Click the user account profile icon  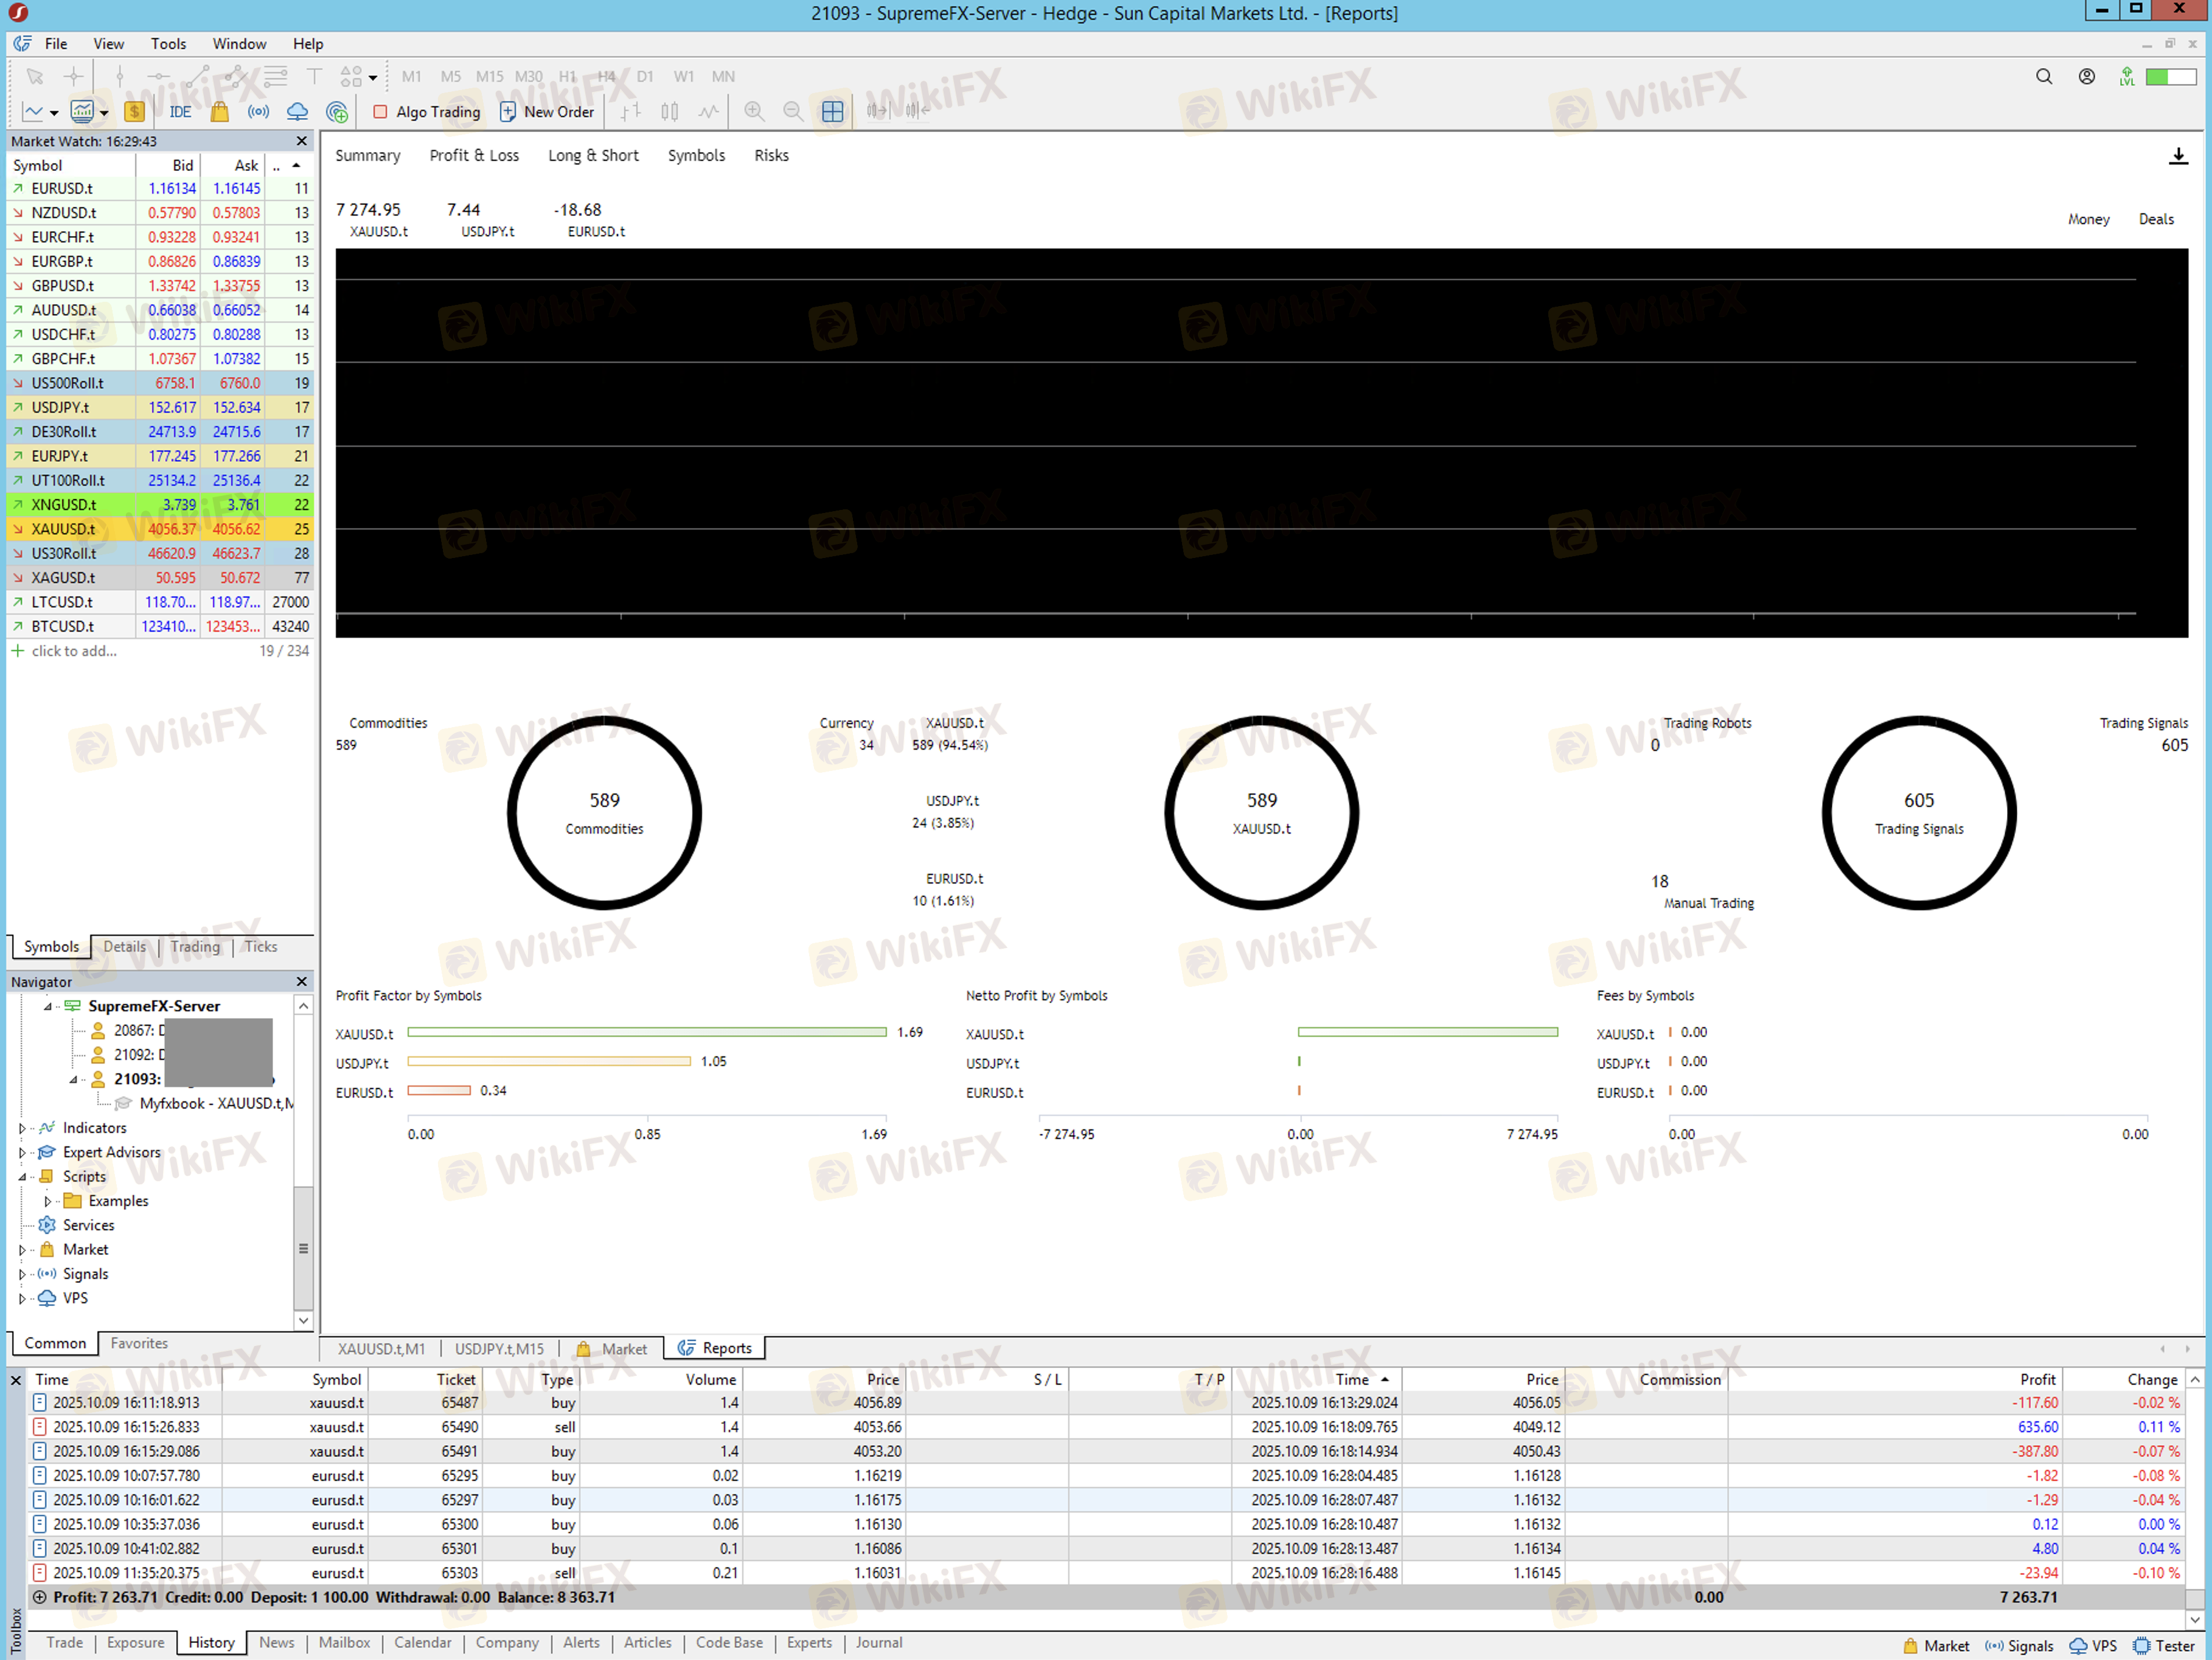[2086, 77]
